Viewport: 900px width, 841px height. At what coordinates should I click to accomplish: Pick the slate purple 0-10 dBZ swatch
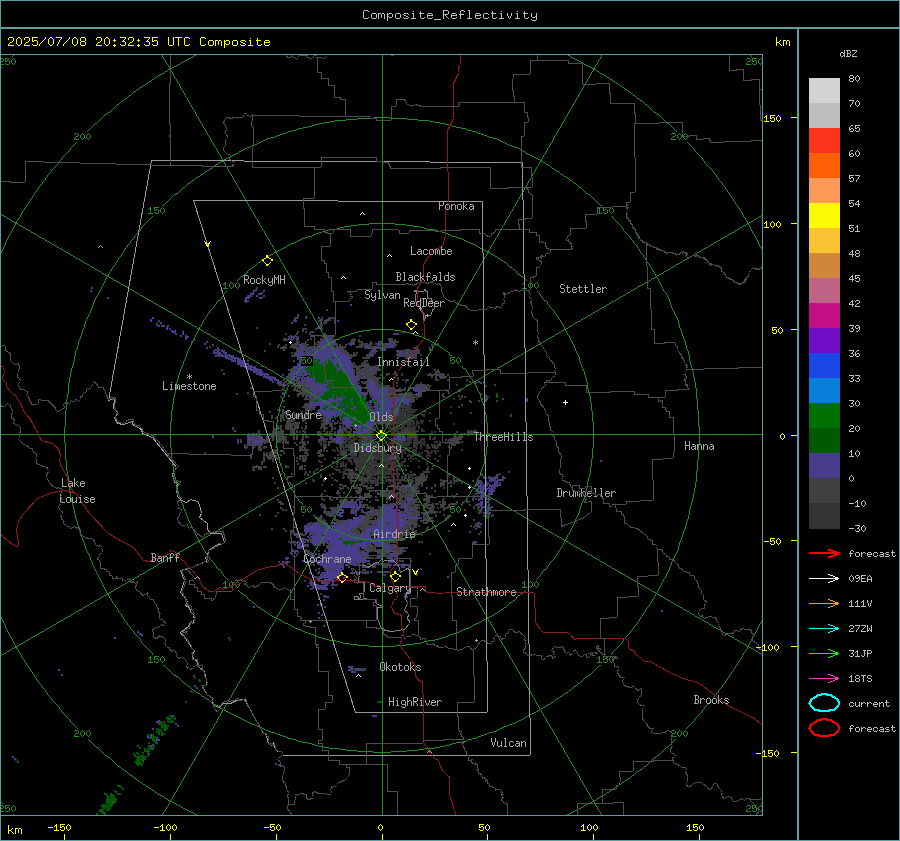(824, 466)
